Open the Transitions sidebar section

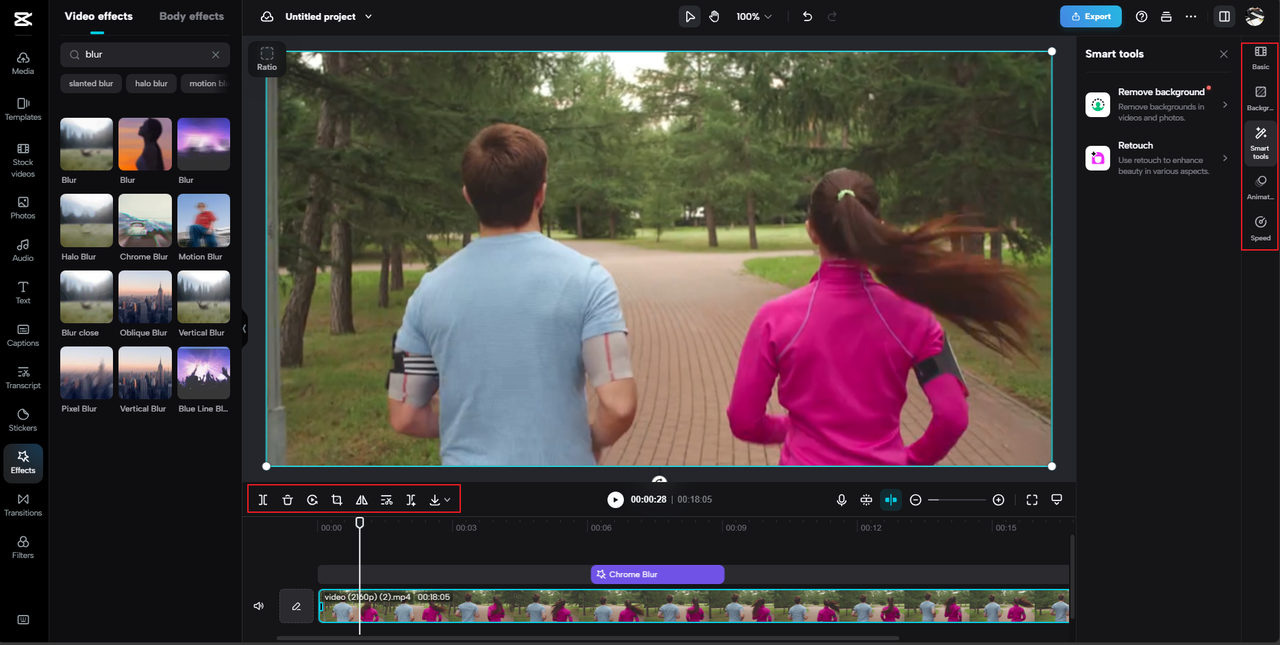pyautogui.click(x=23, y=505)
